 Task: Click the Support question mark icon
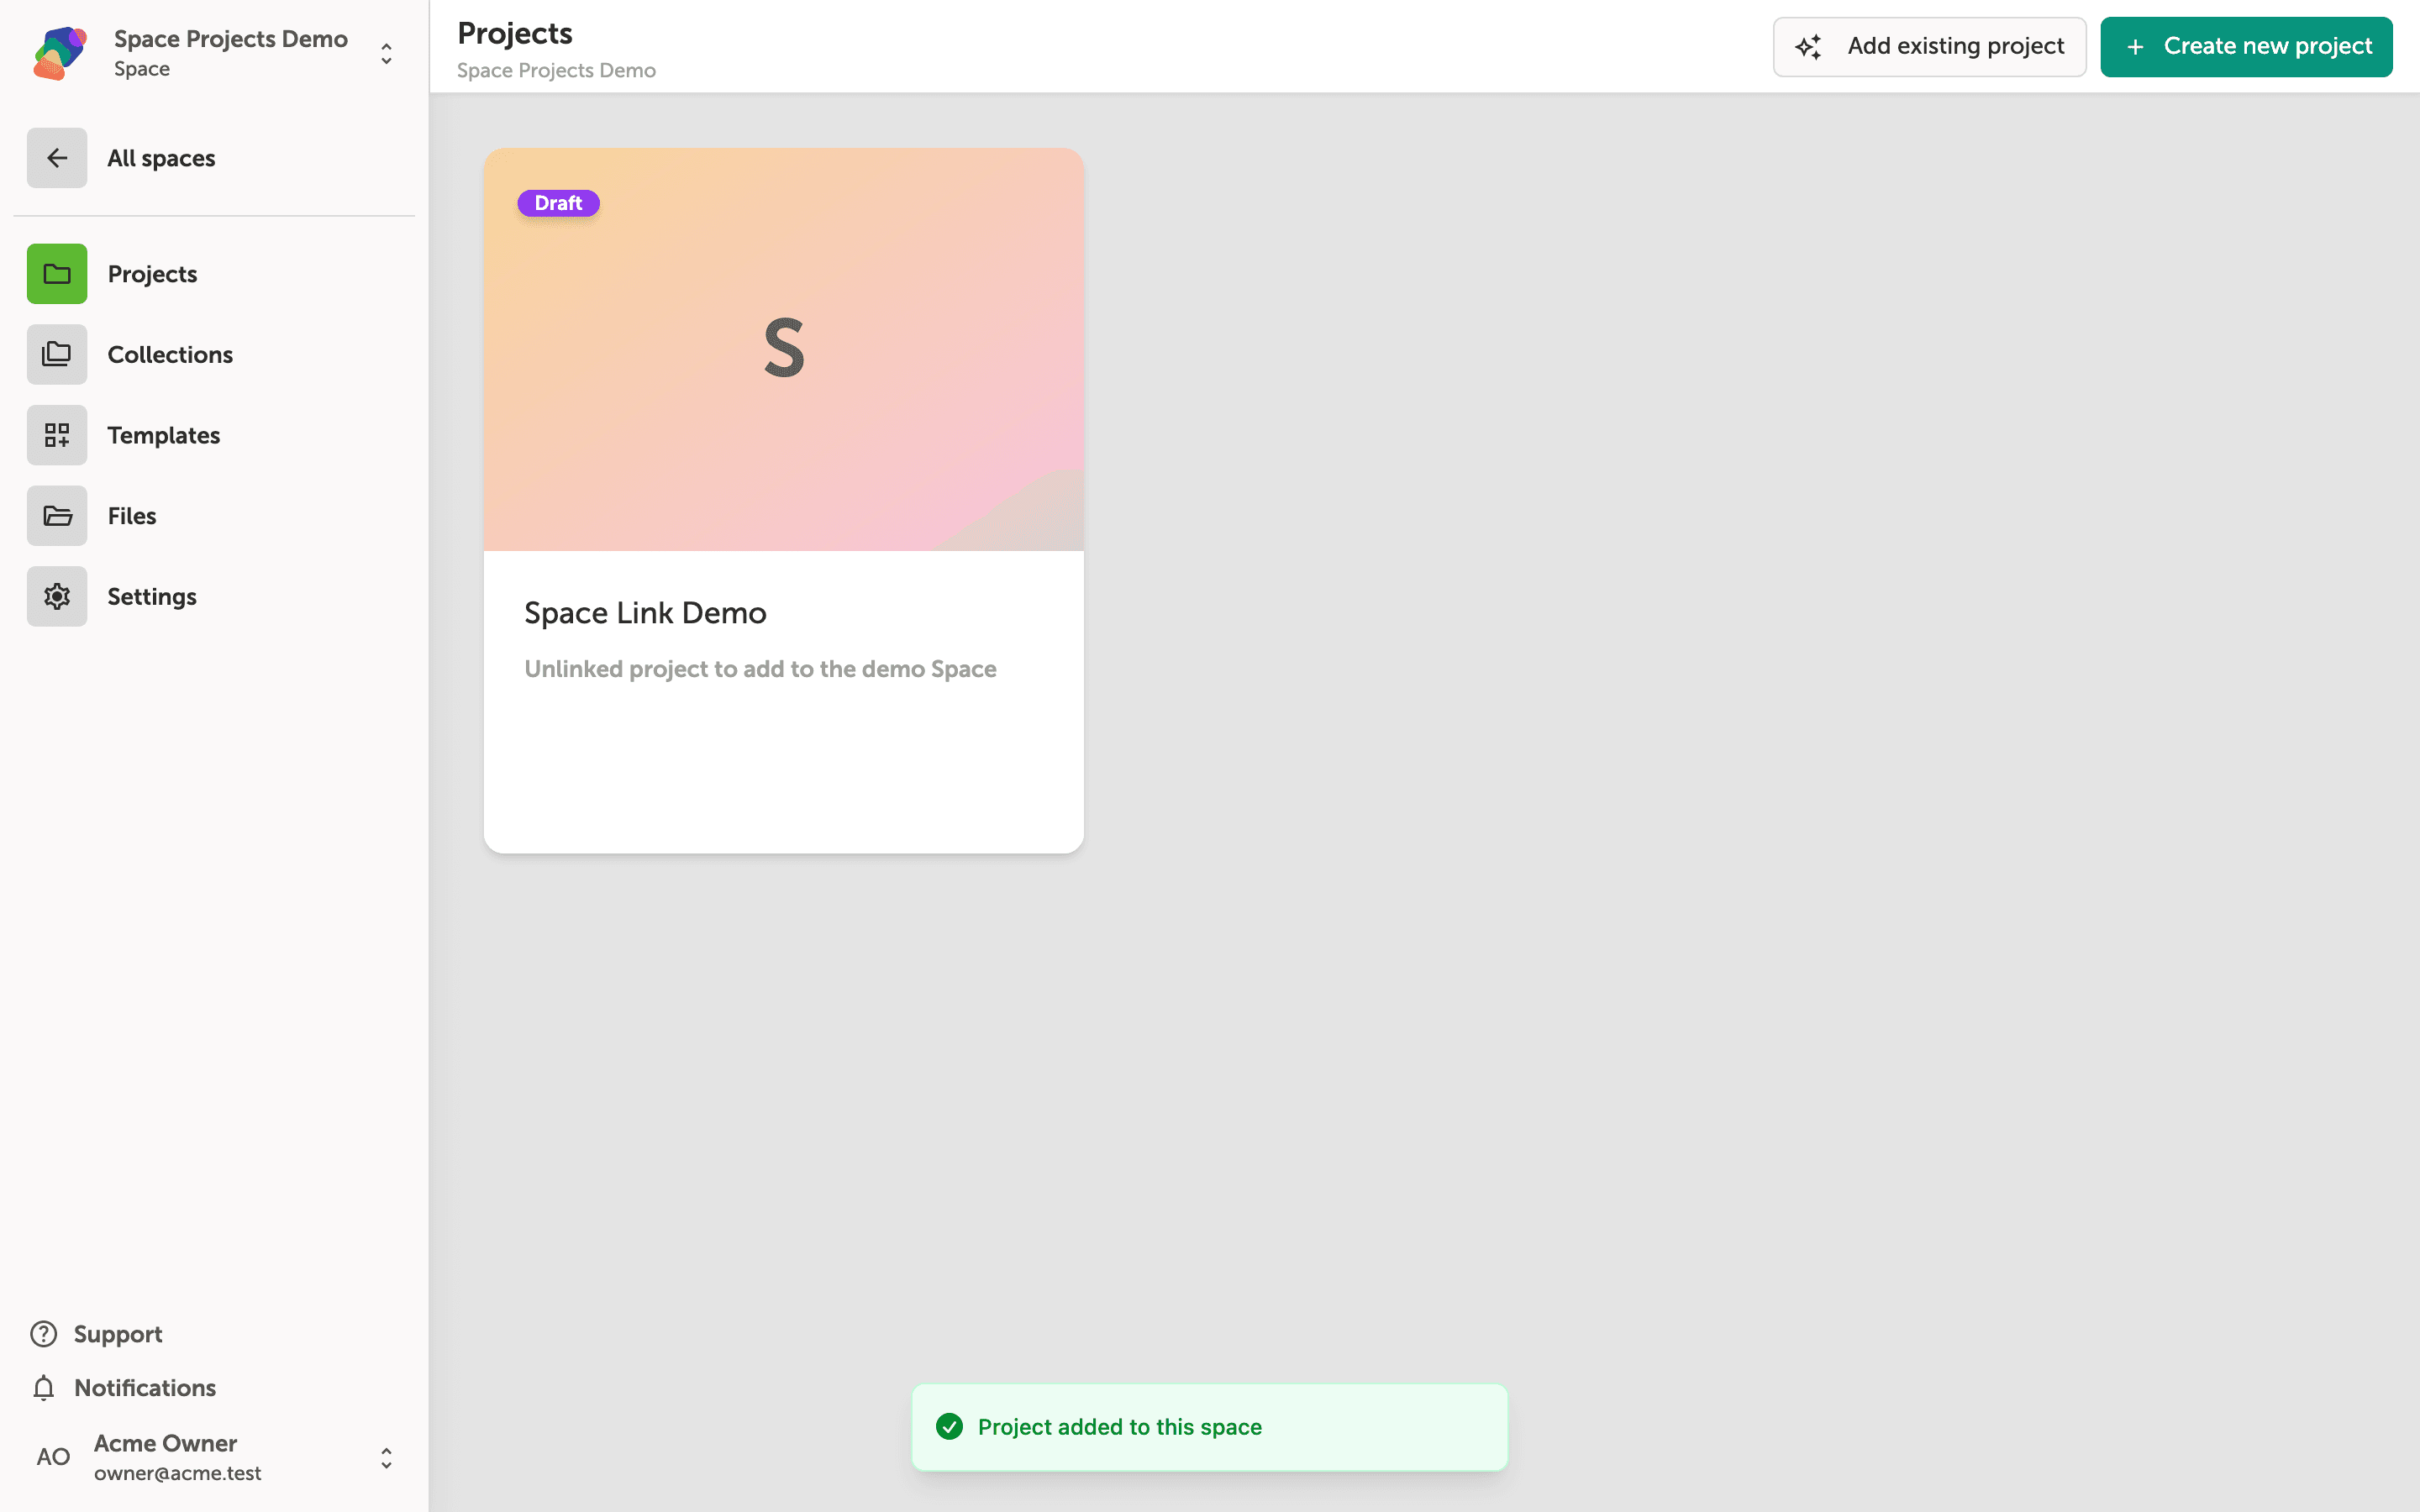pos(44,1334)
